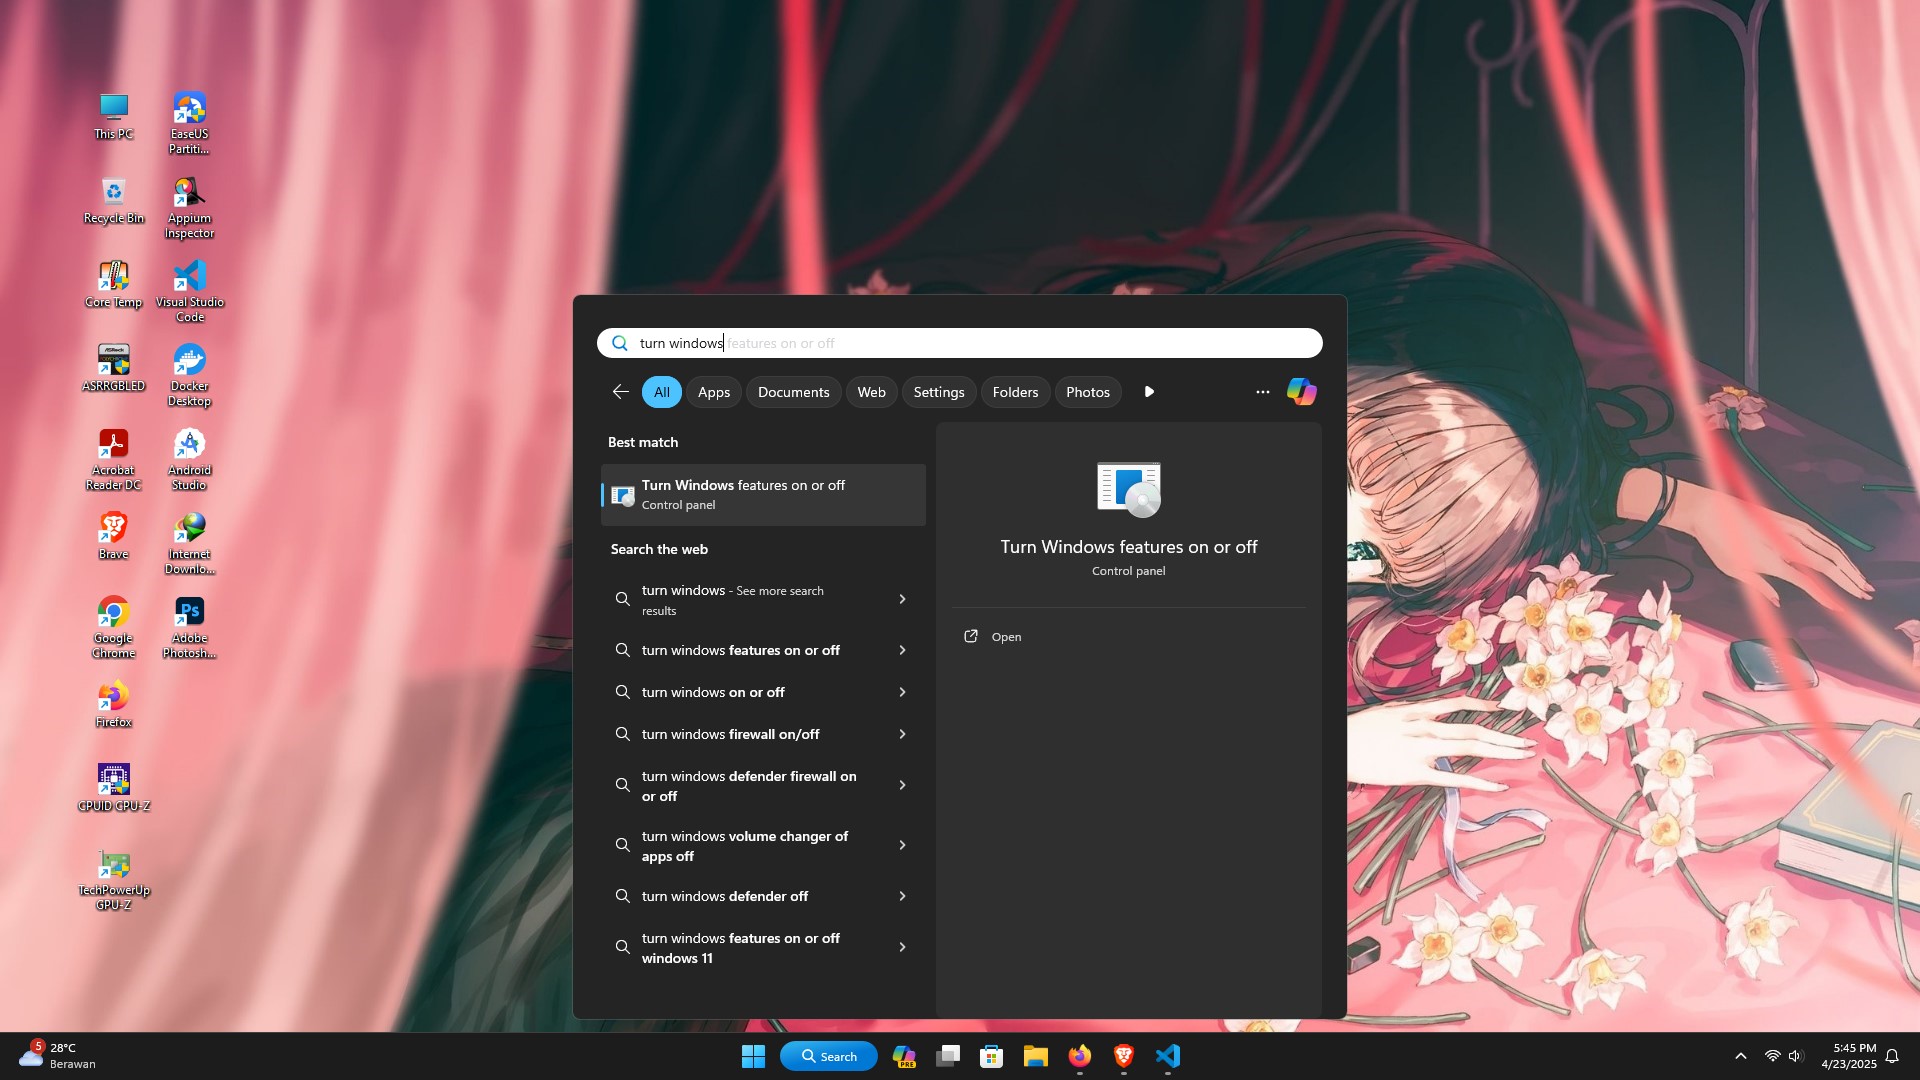This screenshot has width=1920, height=1080.
Task: Expand 'turn windows on or off' suggestion arrow
Action: pos(902,692)
